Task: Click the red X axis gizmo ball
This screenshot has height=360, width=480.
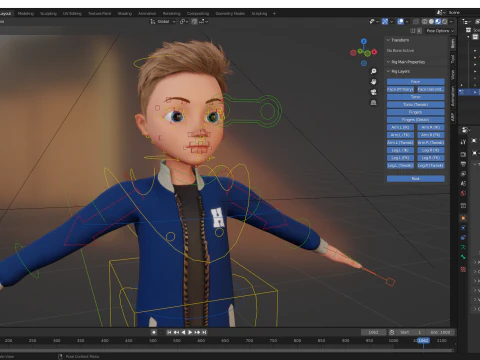Action: (x=374, y=52)
